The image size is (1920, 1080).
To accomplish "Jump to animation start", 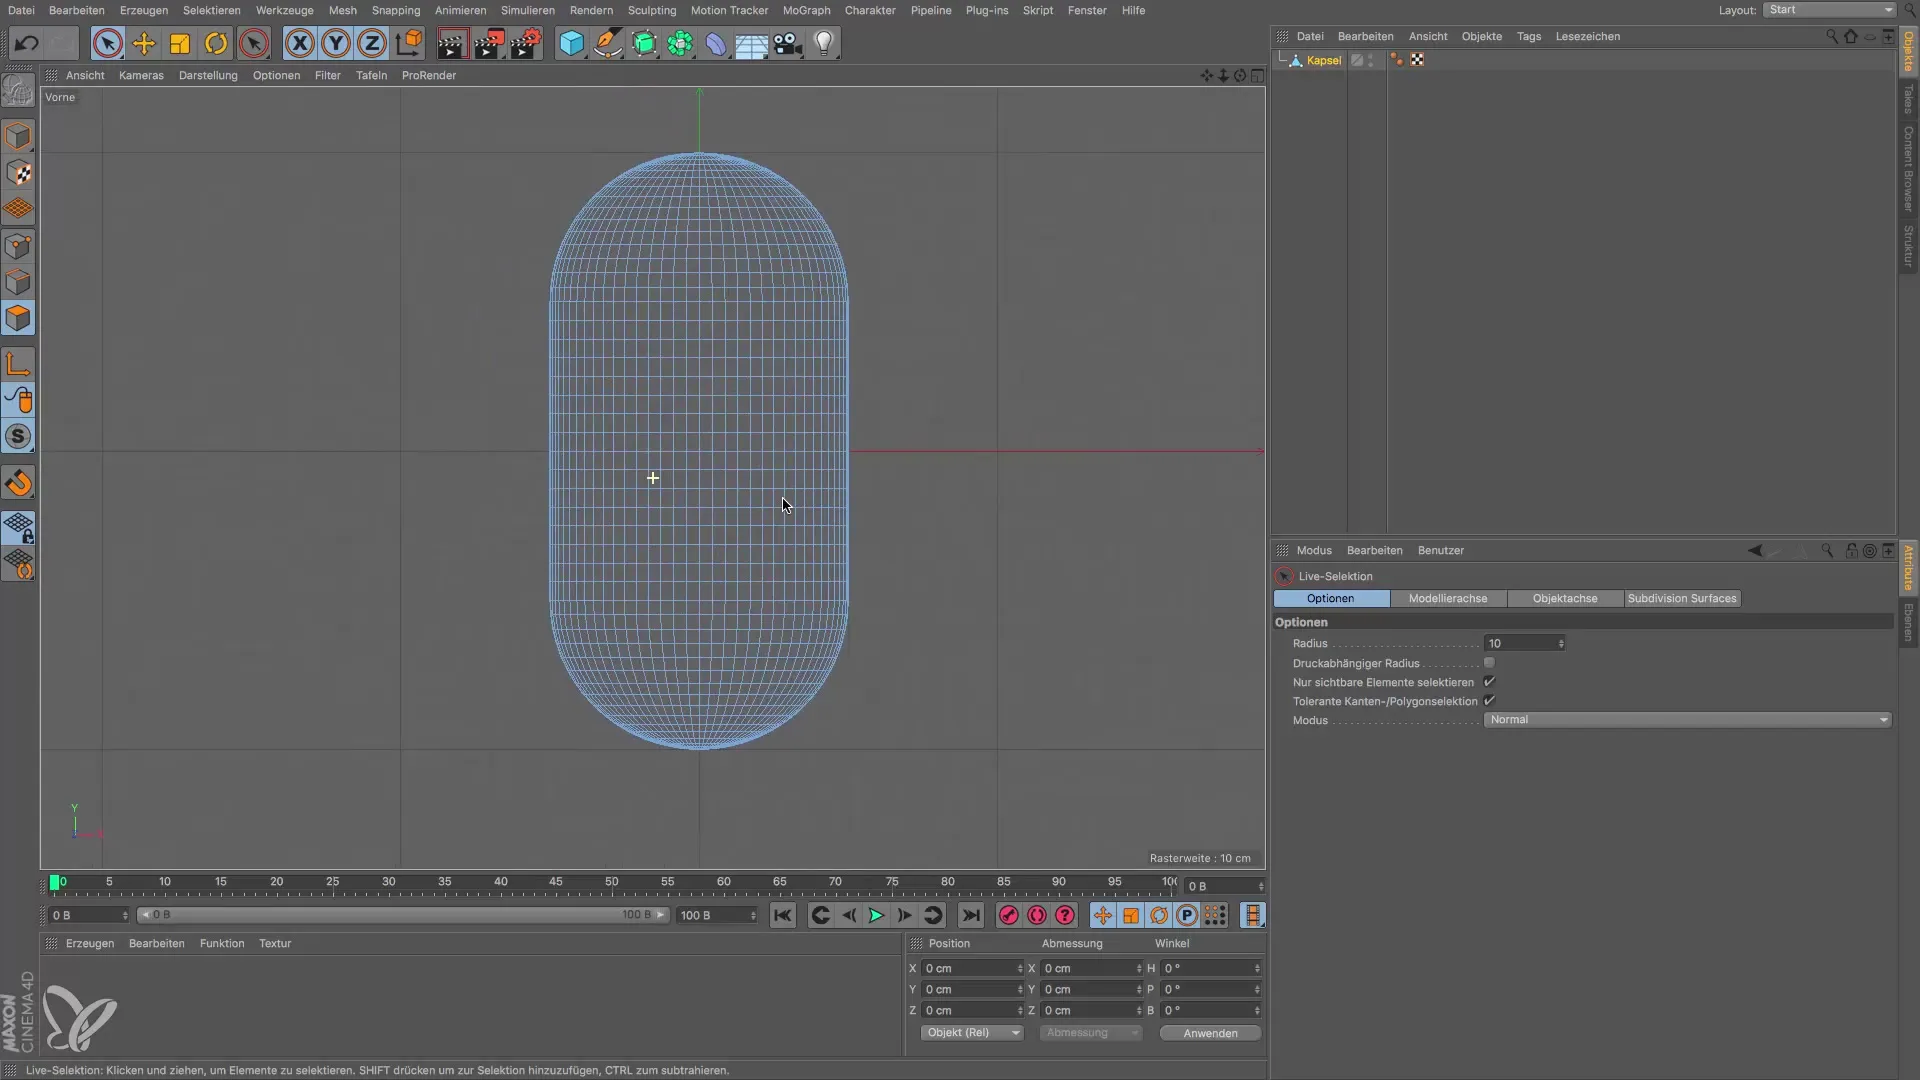I will point(782,915).
